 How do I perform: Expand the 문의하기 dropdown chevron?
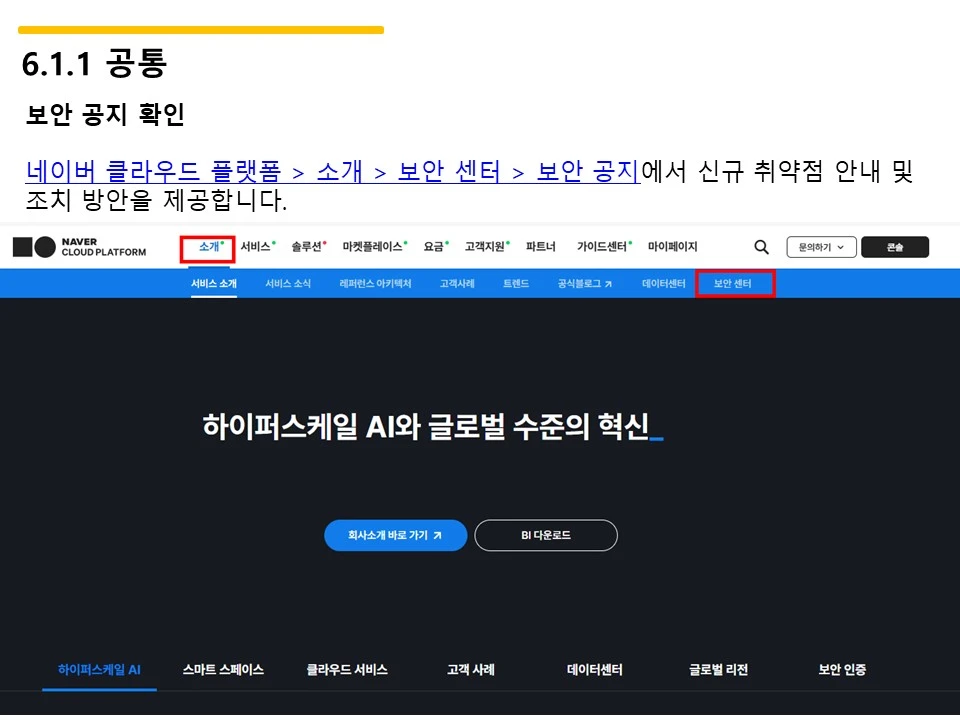[x=842, y=247]
